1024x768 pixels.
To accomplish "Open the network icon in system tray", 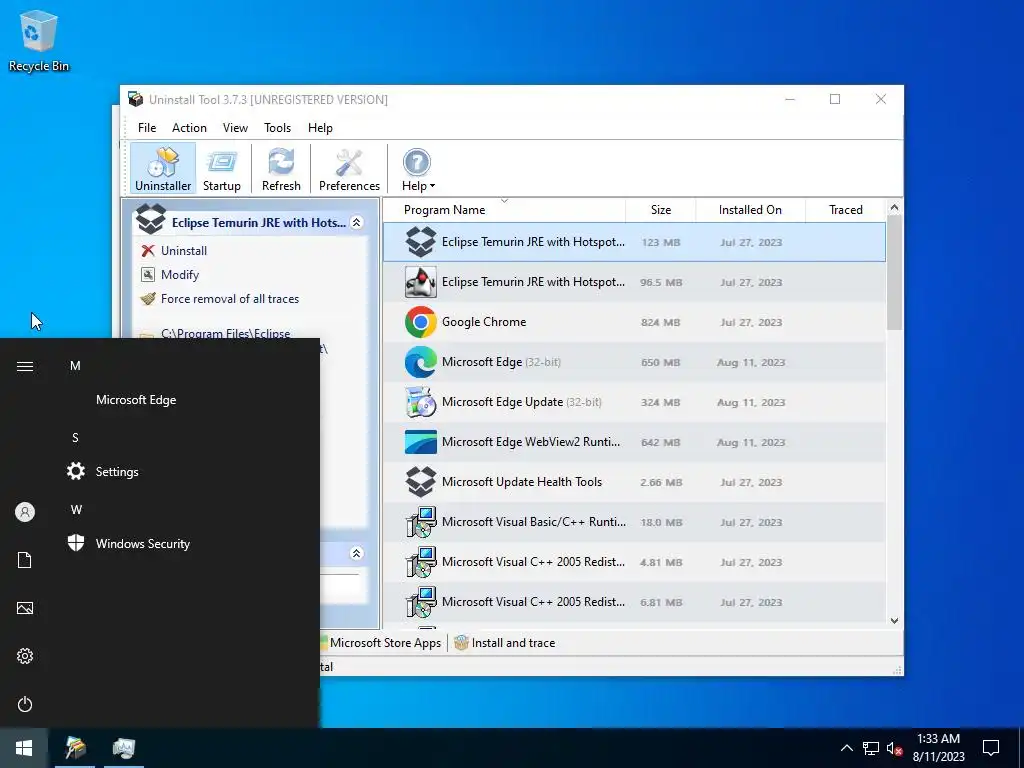I will pyautogui.click(x=871, y=748).
